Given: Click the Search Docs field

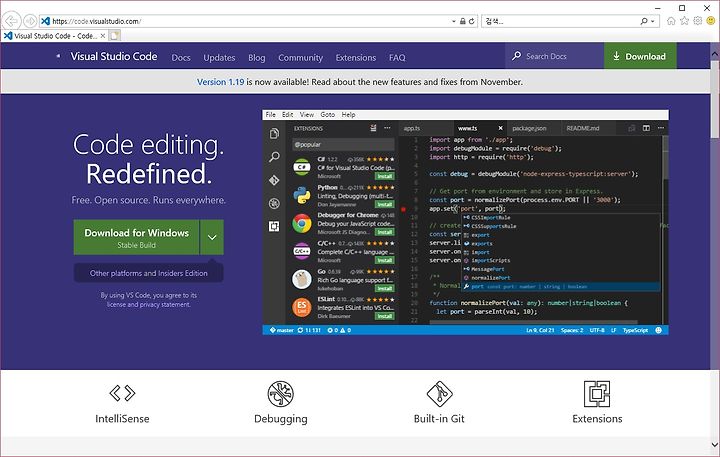Looking at the screenshot, I should [554, 56].
